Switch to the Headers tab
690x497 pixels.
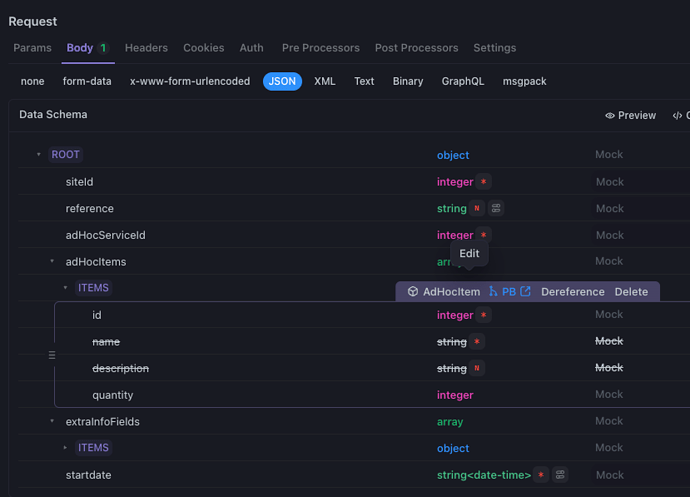coord(146,48)
